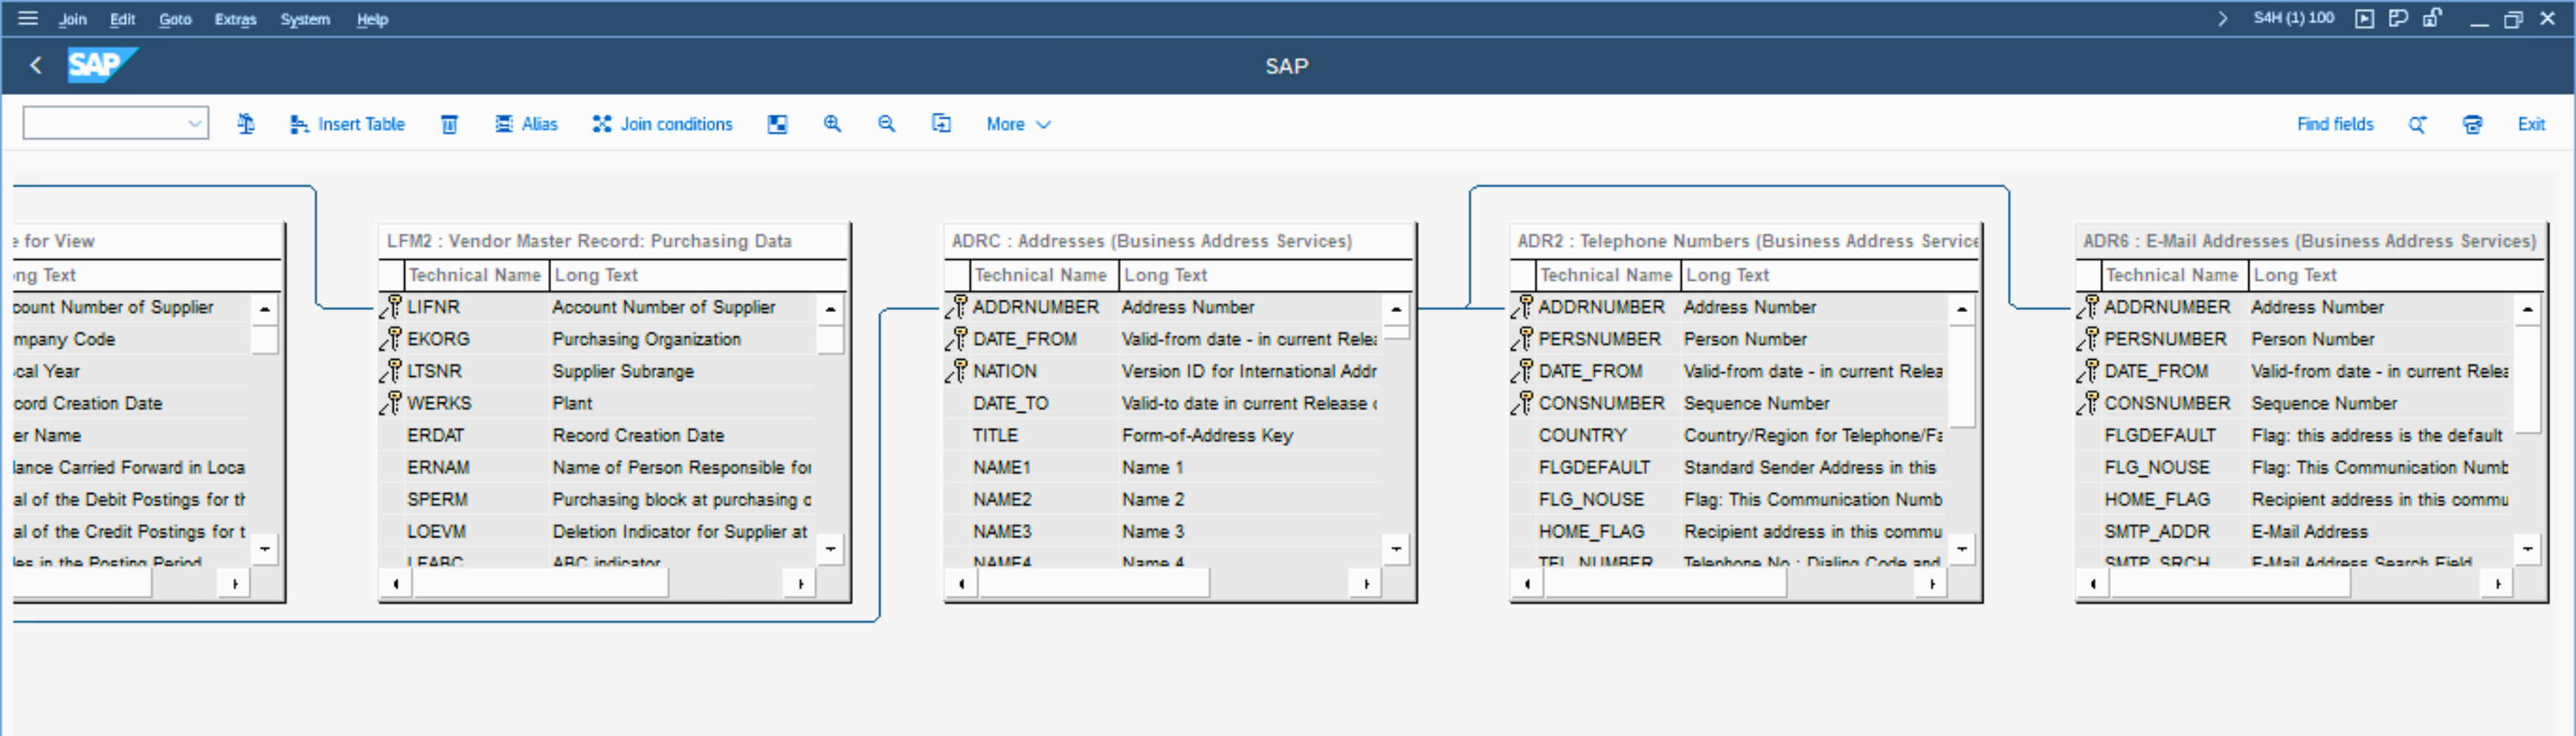This screenshot has width=2576, height=736.
Task: Open the Goto menu
Action: (x=175, y=19)
